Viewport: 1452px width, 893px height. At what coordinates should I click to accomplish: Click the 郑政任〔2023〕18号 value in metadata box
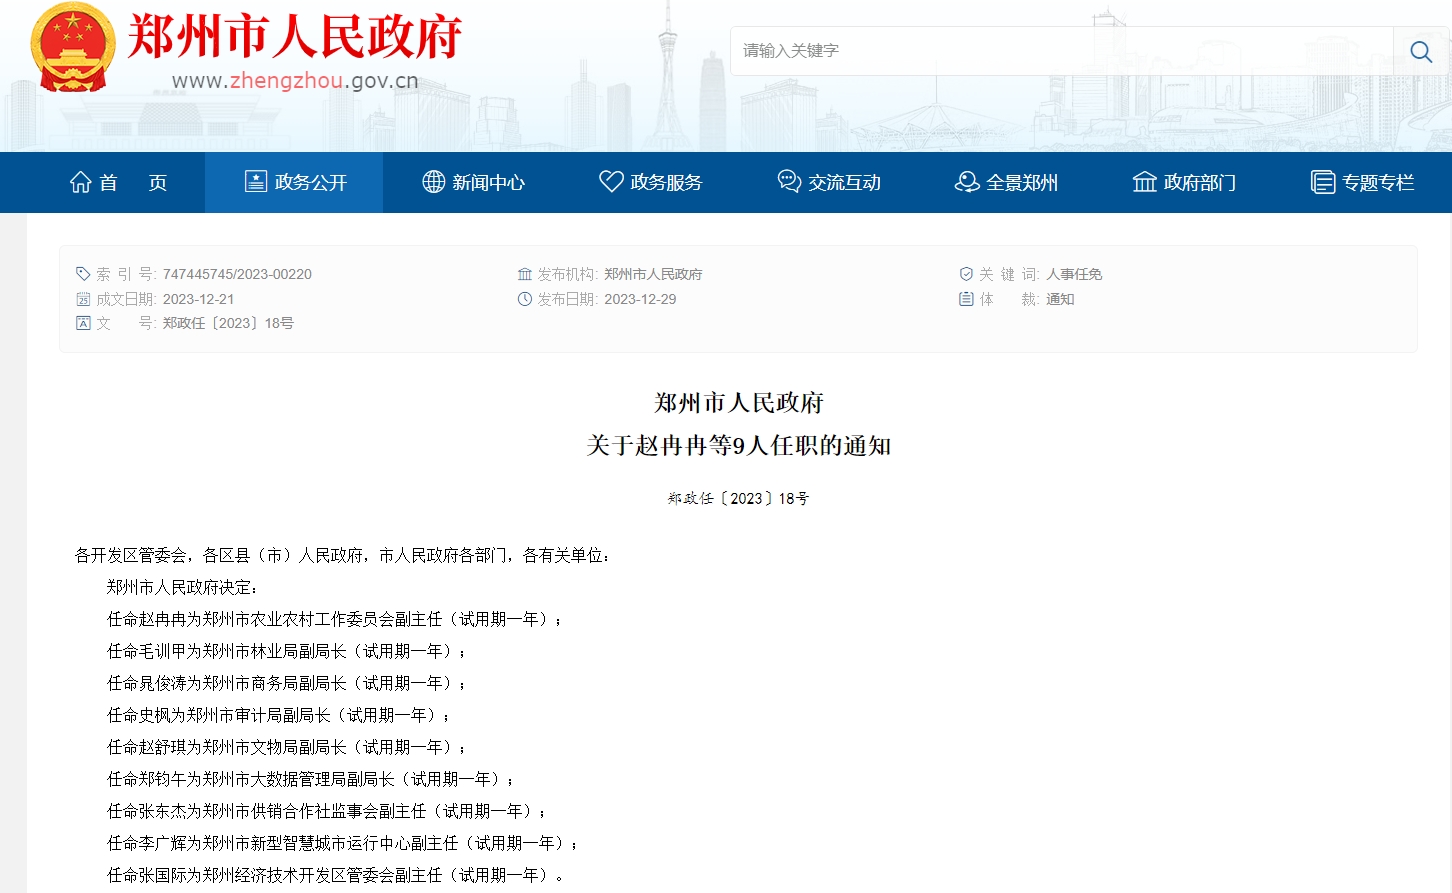[x=228, y=323]
